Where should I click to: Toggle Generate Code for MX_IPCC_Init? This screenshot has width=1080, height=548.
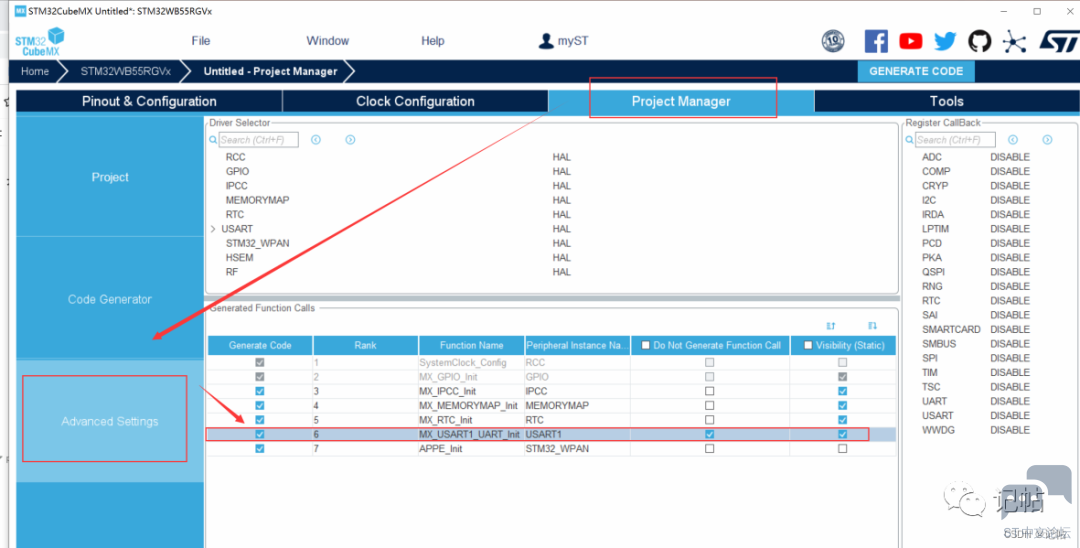click(x=260, y=391)
